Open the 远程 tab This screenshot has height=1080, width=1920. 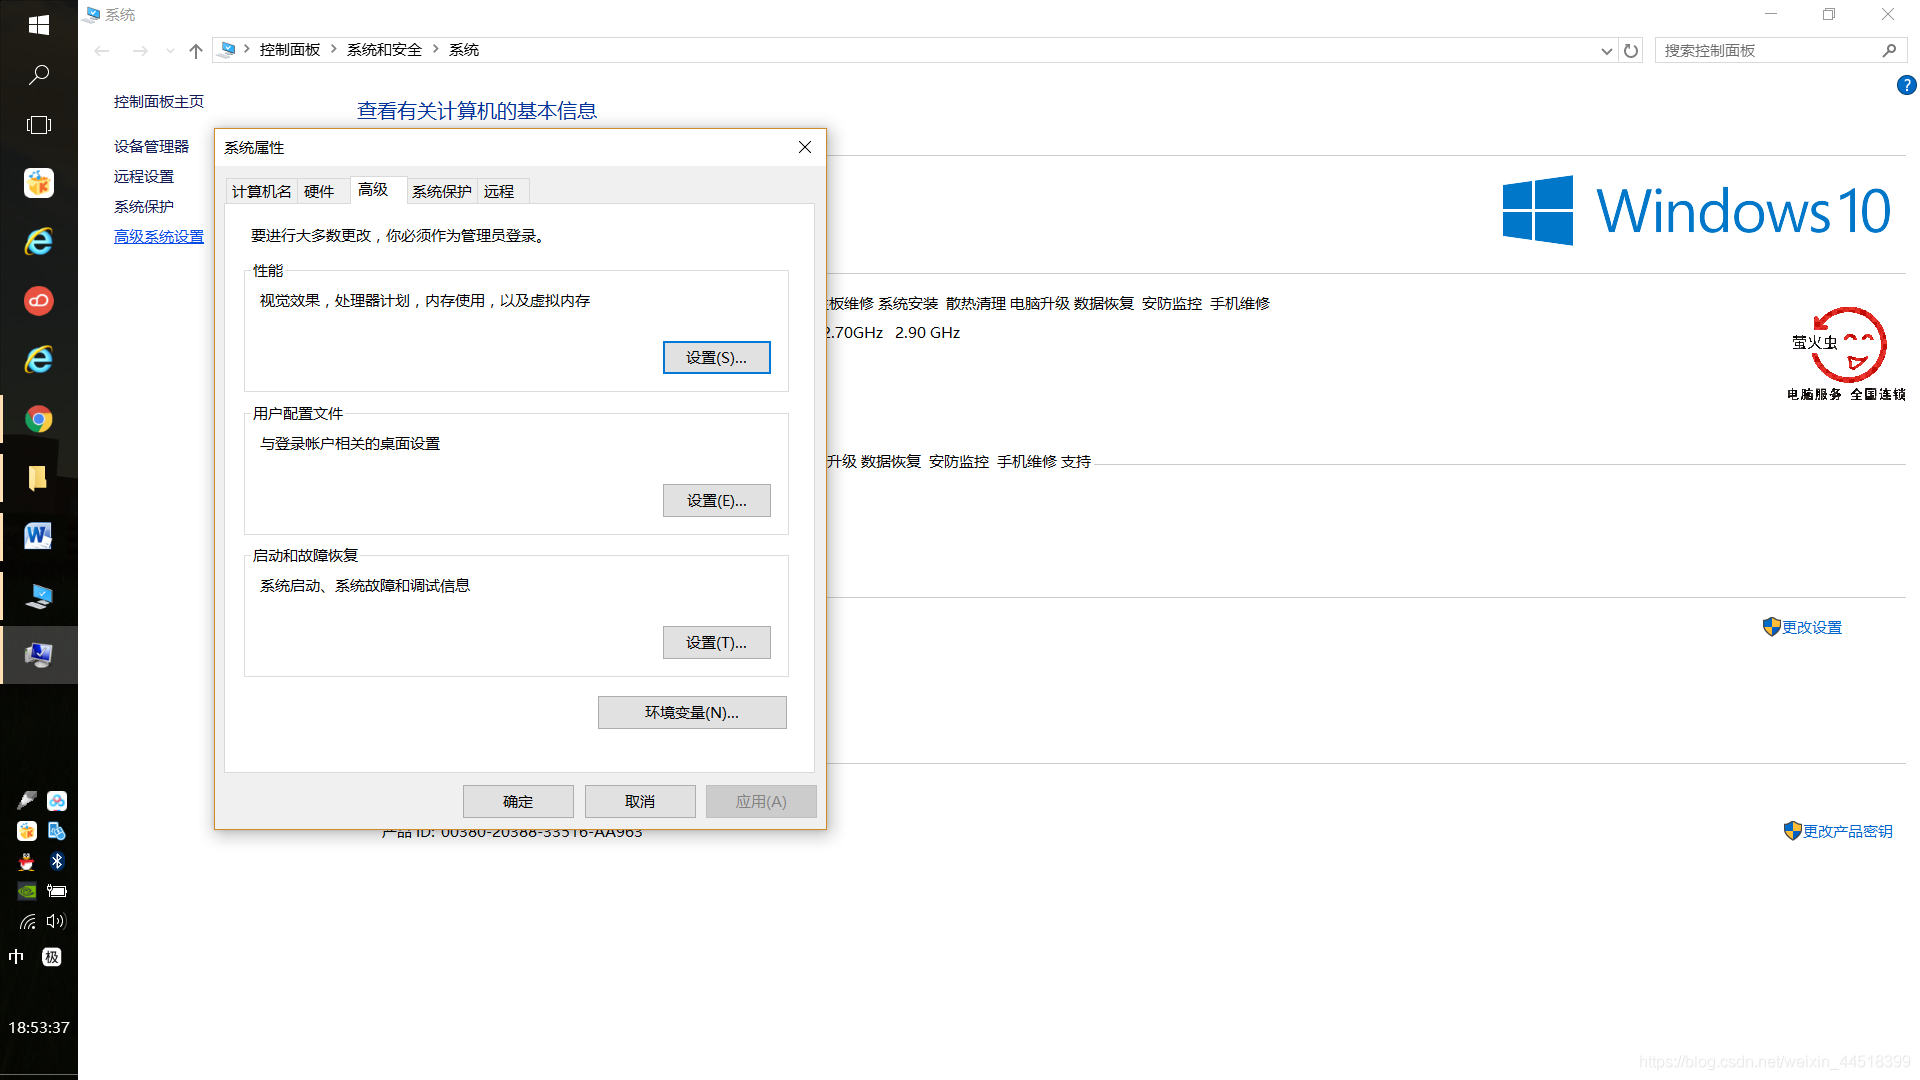pyautogui.click(x=499, y=191)
